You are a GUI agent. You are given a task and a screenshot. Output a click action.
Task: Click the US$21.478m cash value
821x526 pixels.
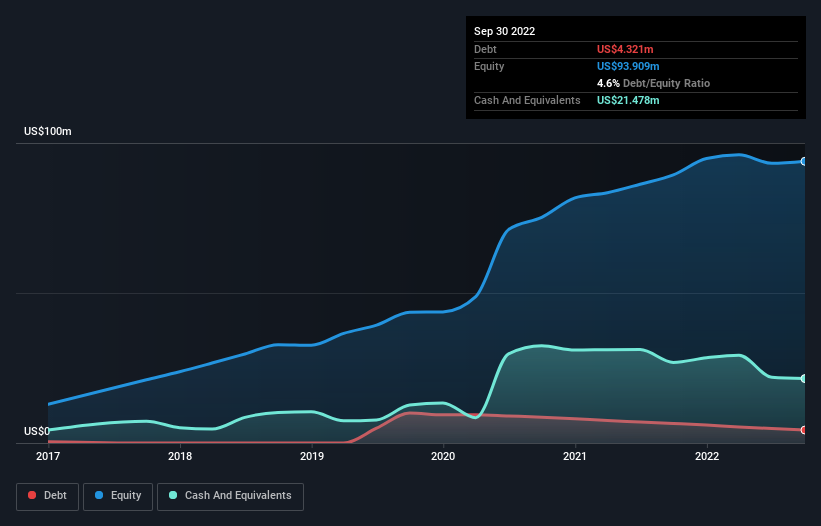pos(628,100)
